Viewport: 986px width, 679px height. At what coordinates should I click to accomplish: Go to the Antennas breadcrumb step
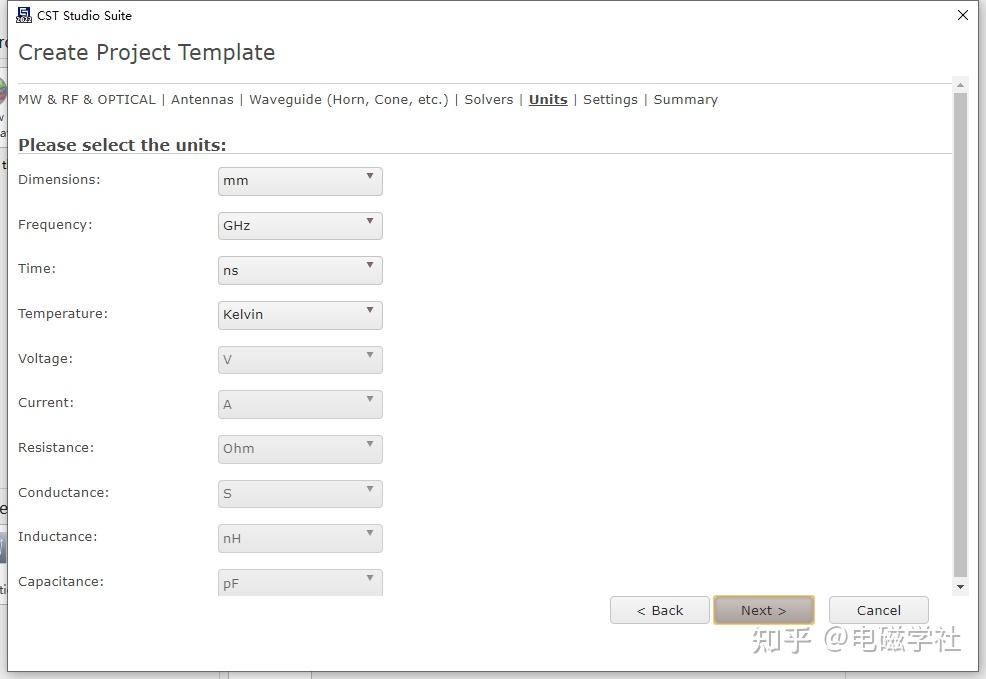coord(202,99)
